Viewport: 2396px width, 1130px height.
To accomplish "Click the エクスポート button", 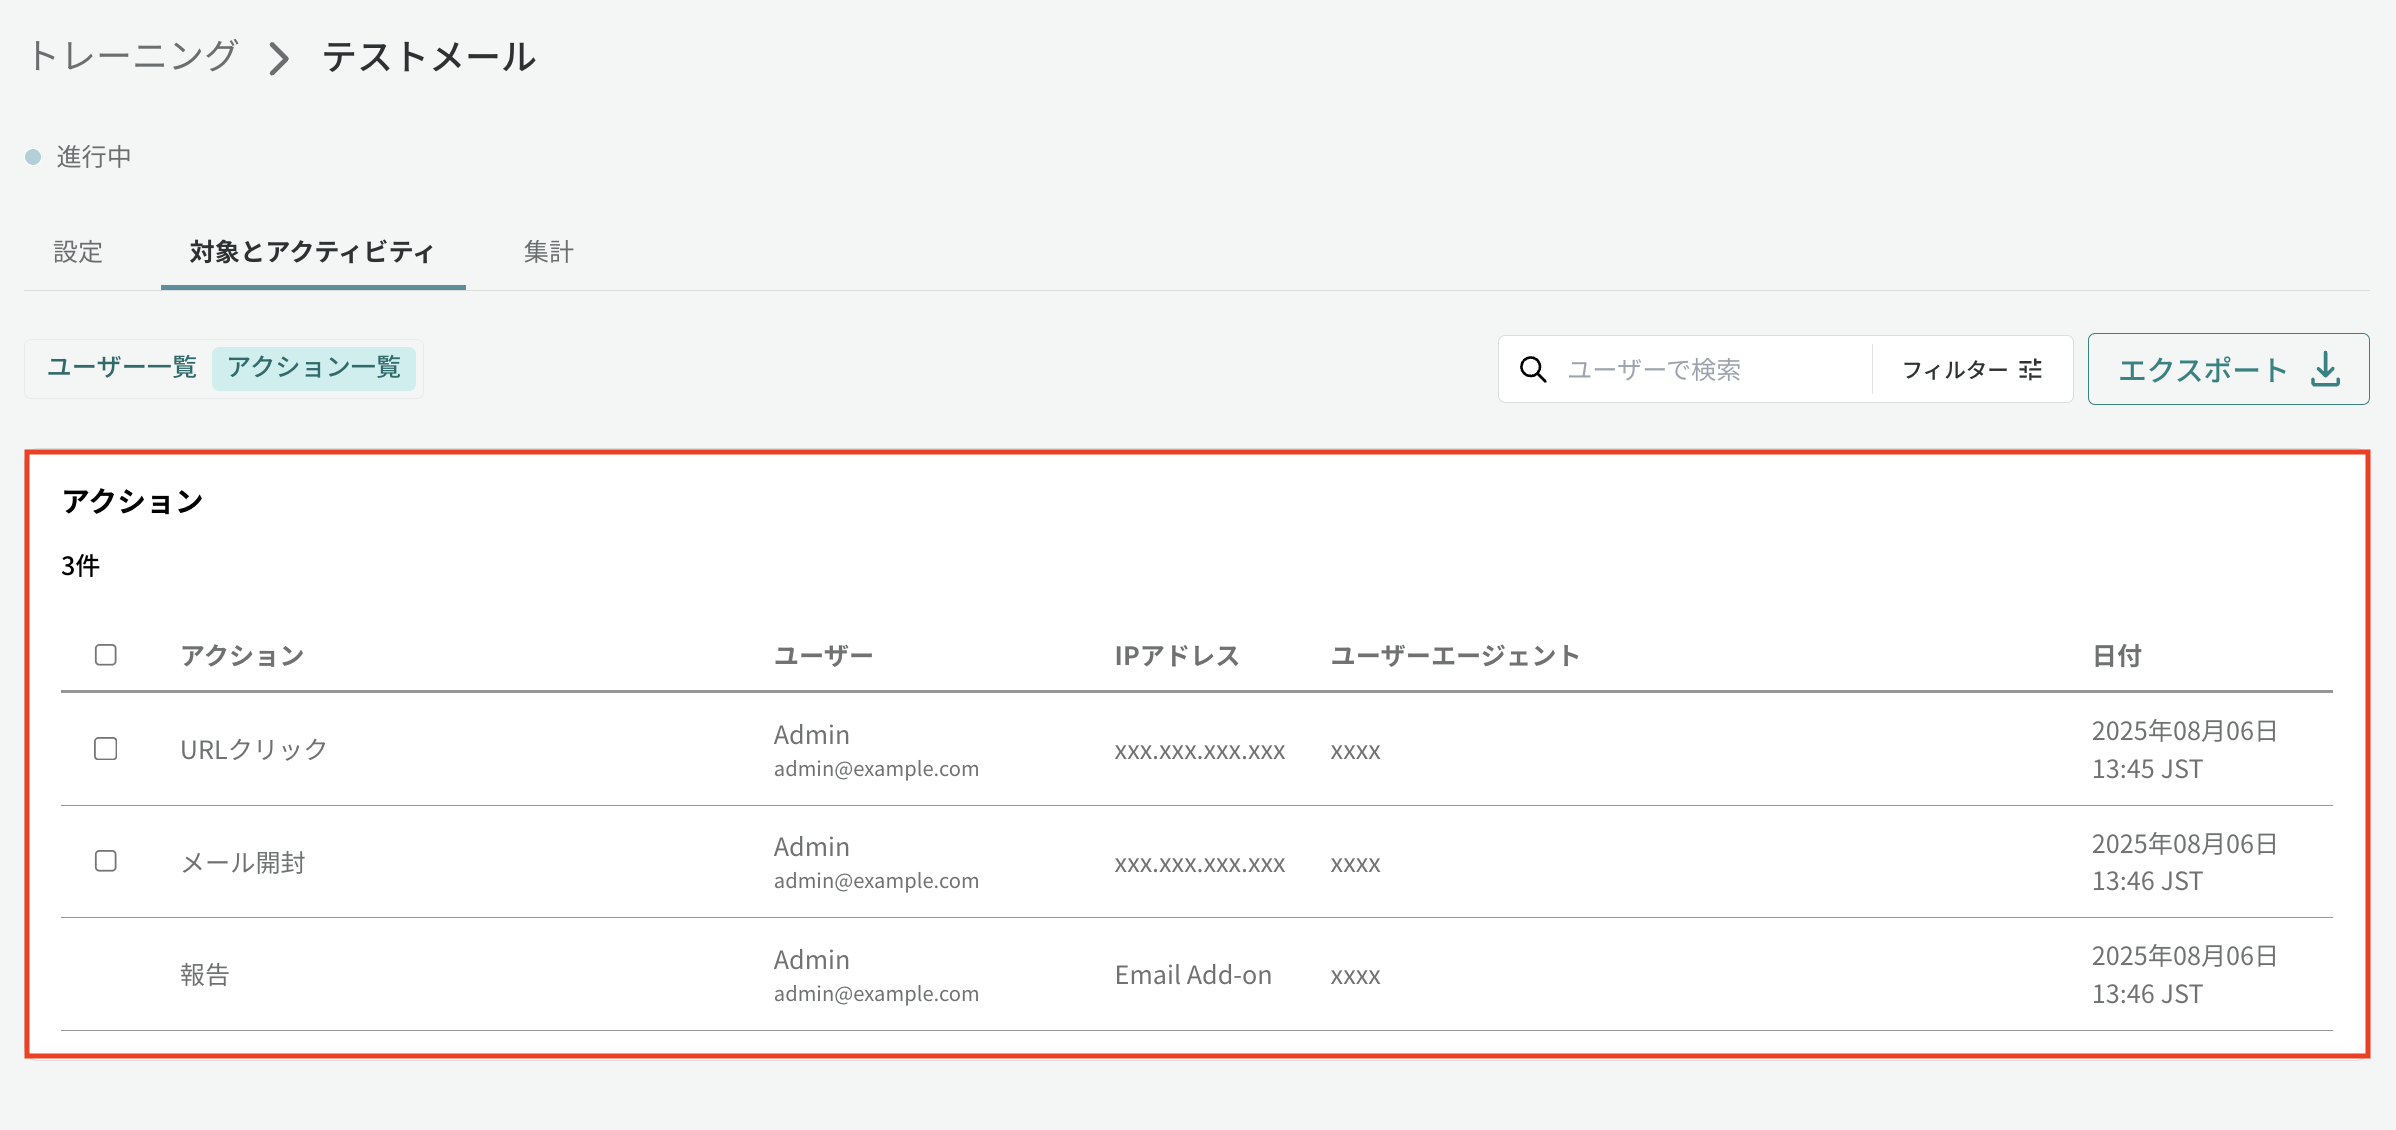I will (2228, 369).
